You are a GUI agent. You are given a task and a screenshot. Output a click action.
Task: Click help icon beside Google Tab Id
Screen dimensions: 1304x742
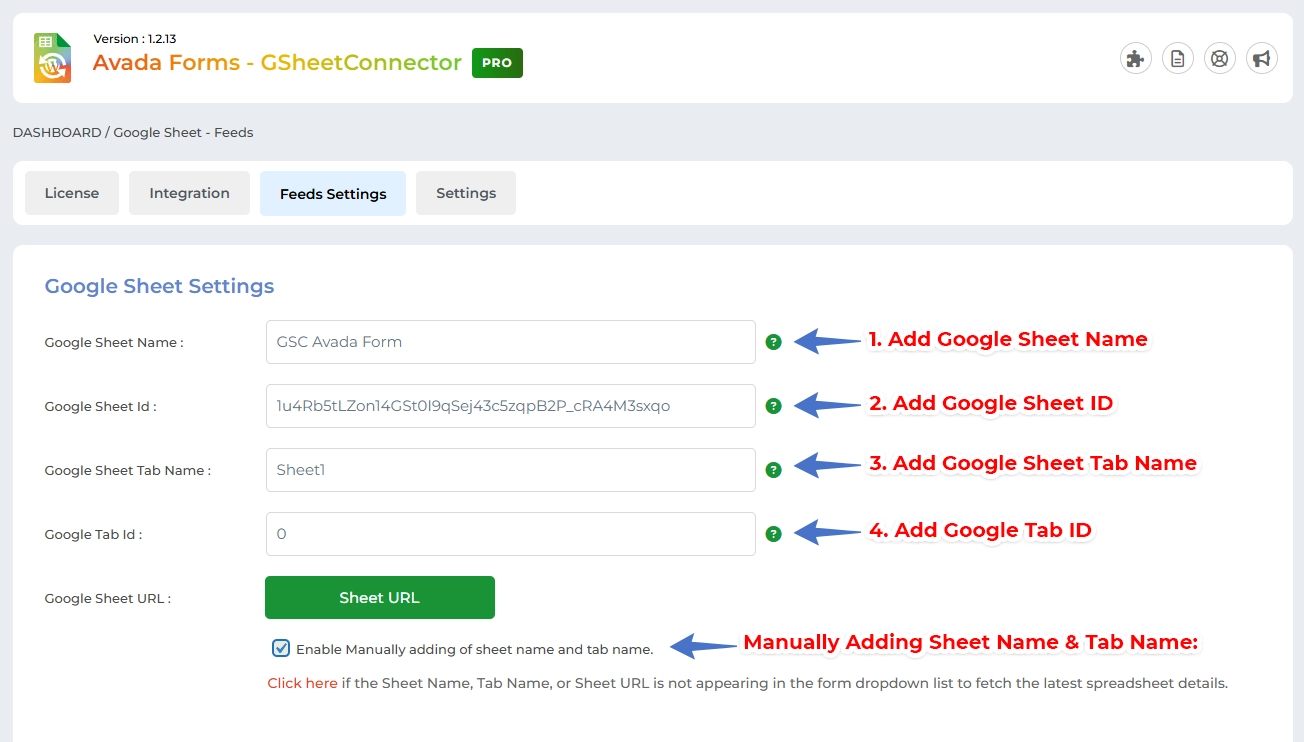(x=773, y=534)
